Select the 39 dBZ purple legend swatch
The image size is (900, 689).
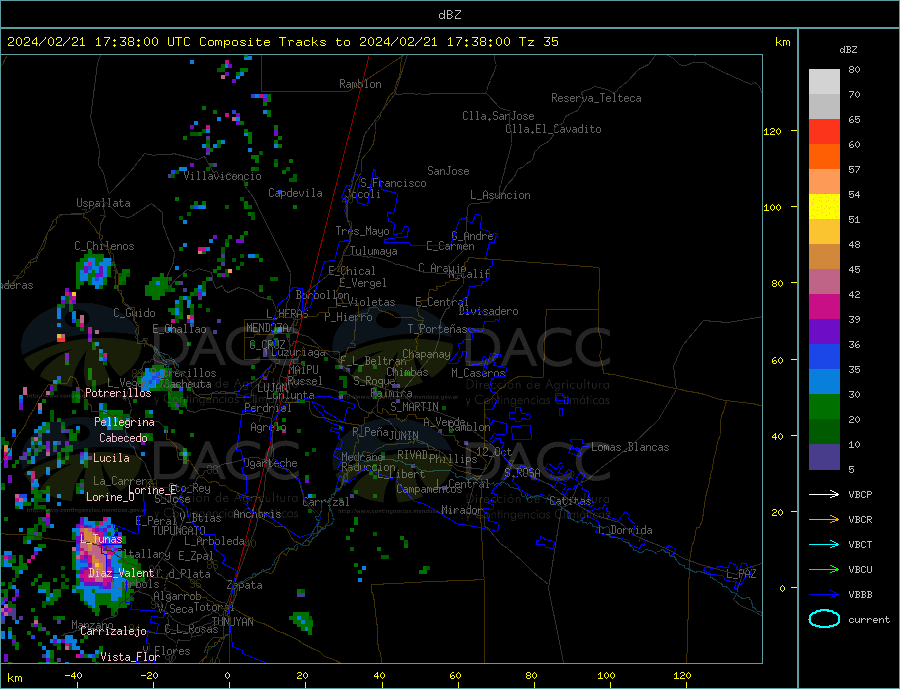pyautogui.click(x=824, y=331)
